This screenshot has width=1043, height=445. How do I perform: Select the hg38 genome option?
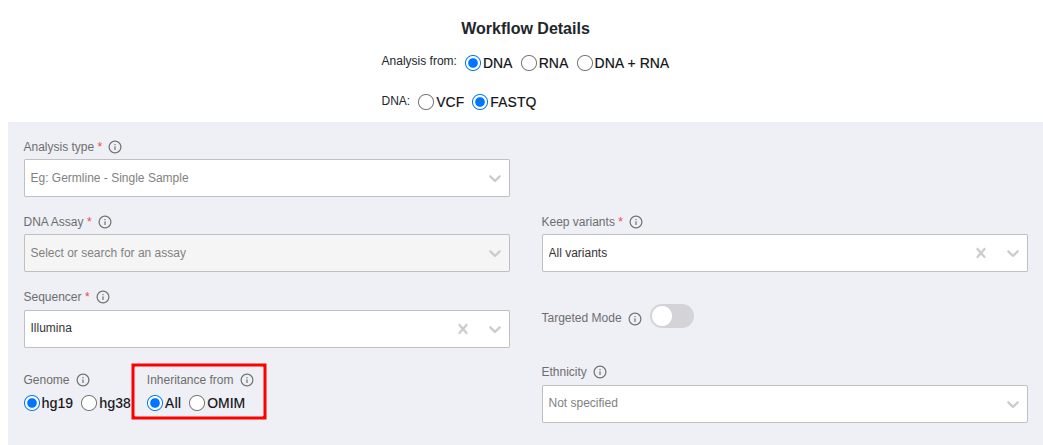coord(89,403)
